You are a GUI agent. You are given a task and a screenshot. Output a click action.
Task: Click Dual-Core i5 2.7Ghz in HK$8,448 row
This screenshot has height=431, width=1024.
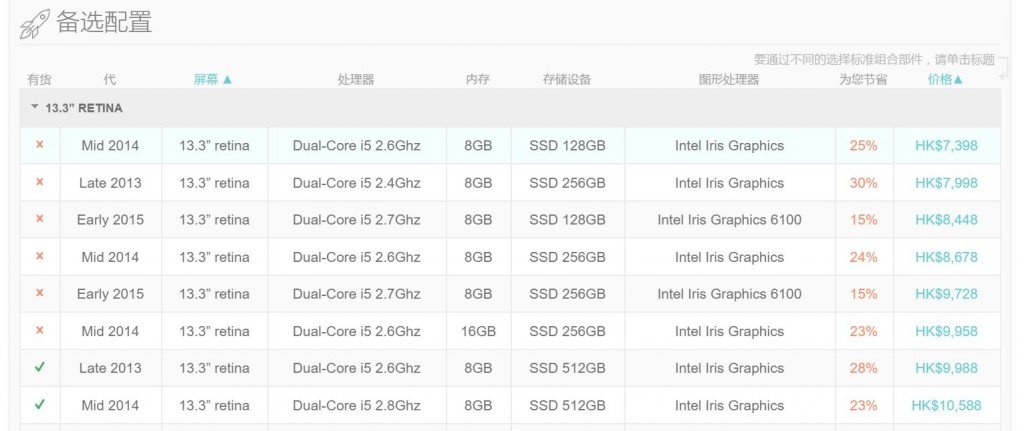(x=357, y=220)
